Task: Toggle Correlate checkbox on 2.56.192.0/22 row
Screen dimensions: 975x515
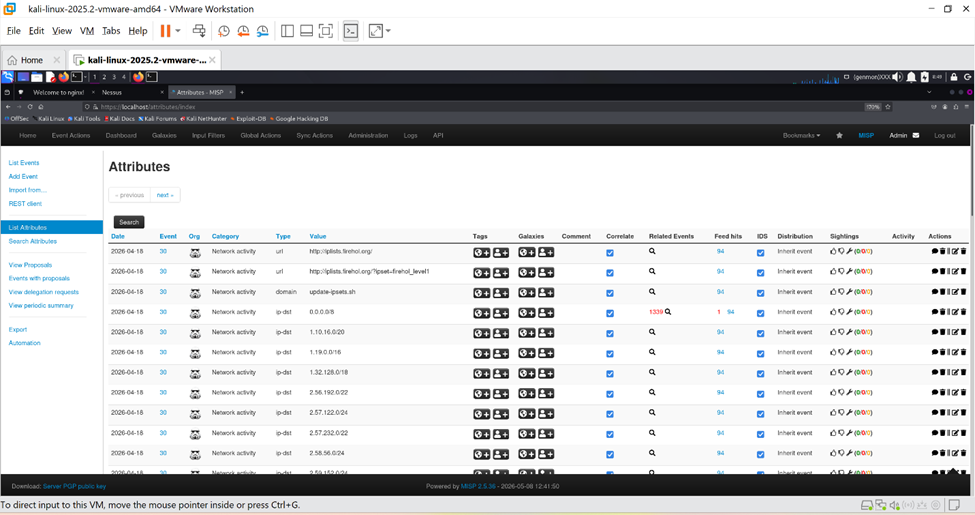Action: click(610, 394)
